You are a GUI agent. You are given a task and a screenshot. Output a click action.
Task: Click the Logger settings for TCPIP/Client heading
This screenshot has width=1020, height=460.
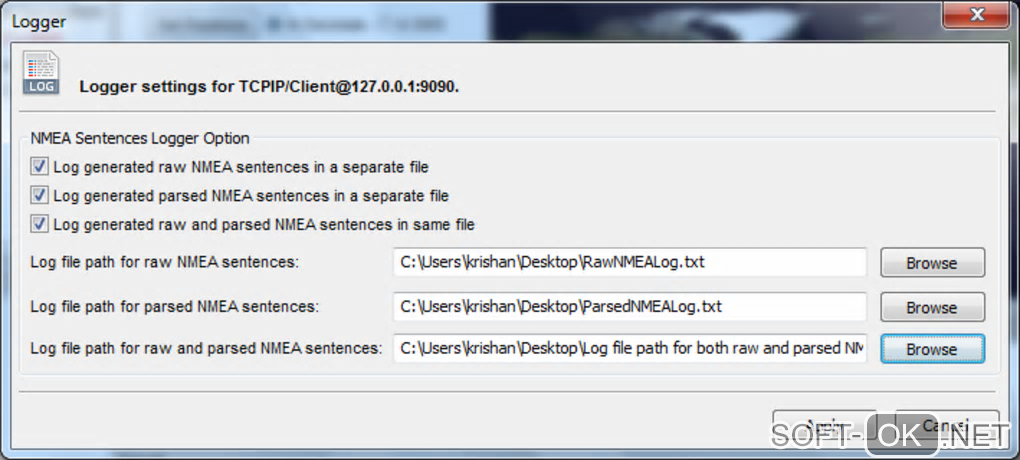click(269, 86)
